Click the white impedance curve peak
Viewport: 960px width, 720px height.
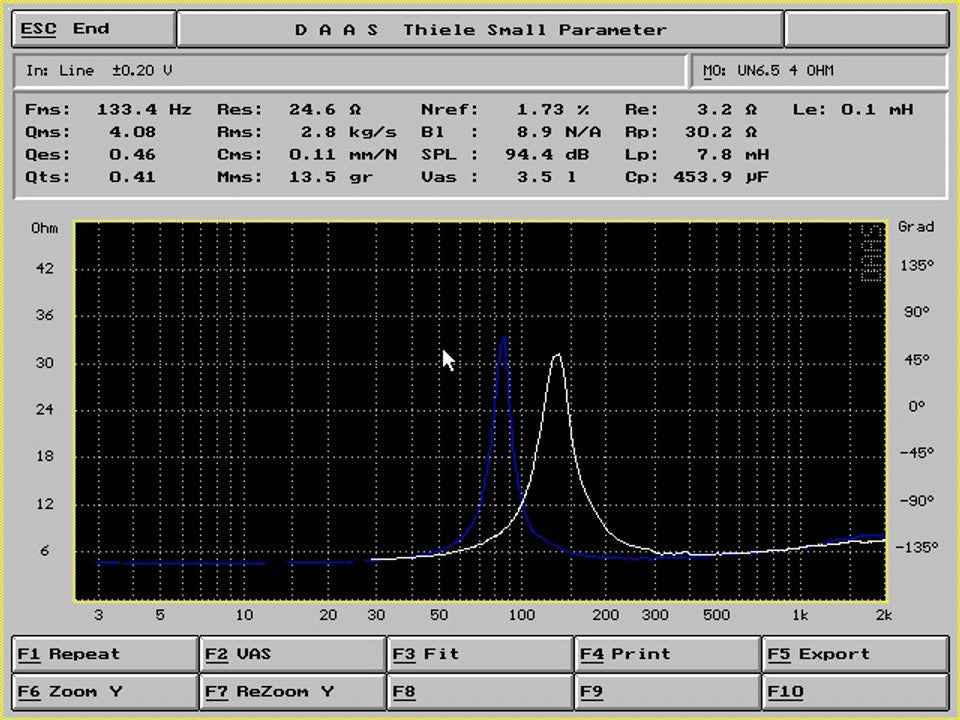[556, 355]
